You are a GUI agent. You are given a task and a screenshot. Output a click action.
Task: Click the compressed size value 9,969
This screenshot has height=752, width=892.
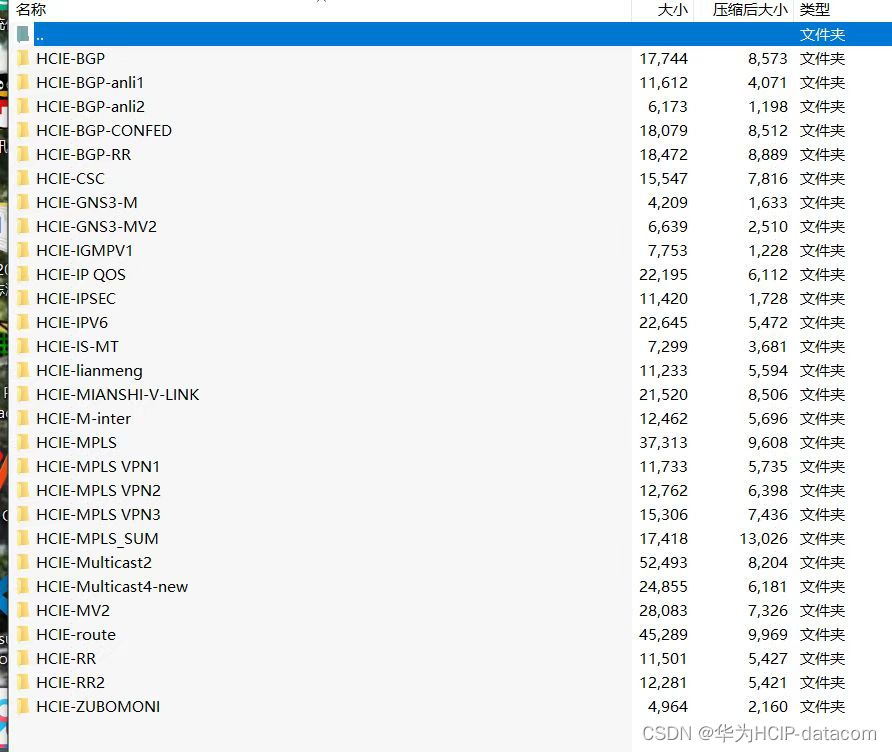pyautogui.click(x=768, y=634)
